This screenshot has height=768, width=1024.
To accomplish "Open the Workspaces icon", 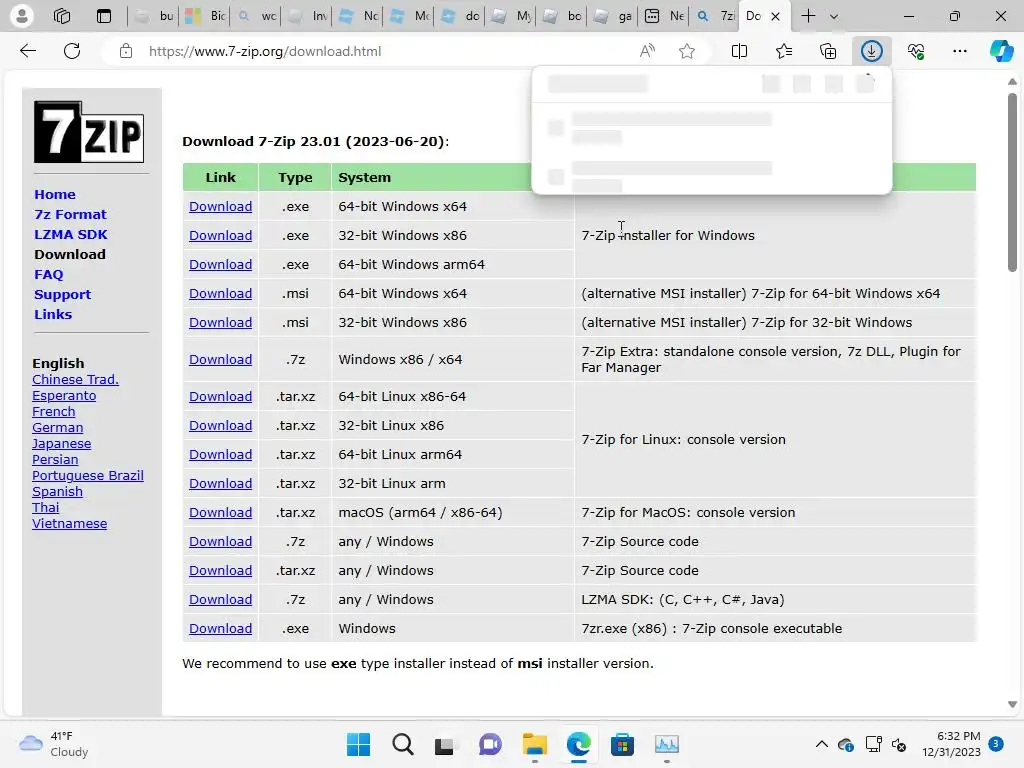I will (x=62, y=16).
